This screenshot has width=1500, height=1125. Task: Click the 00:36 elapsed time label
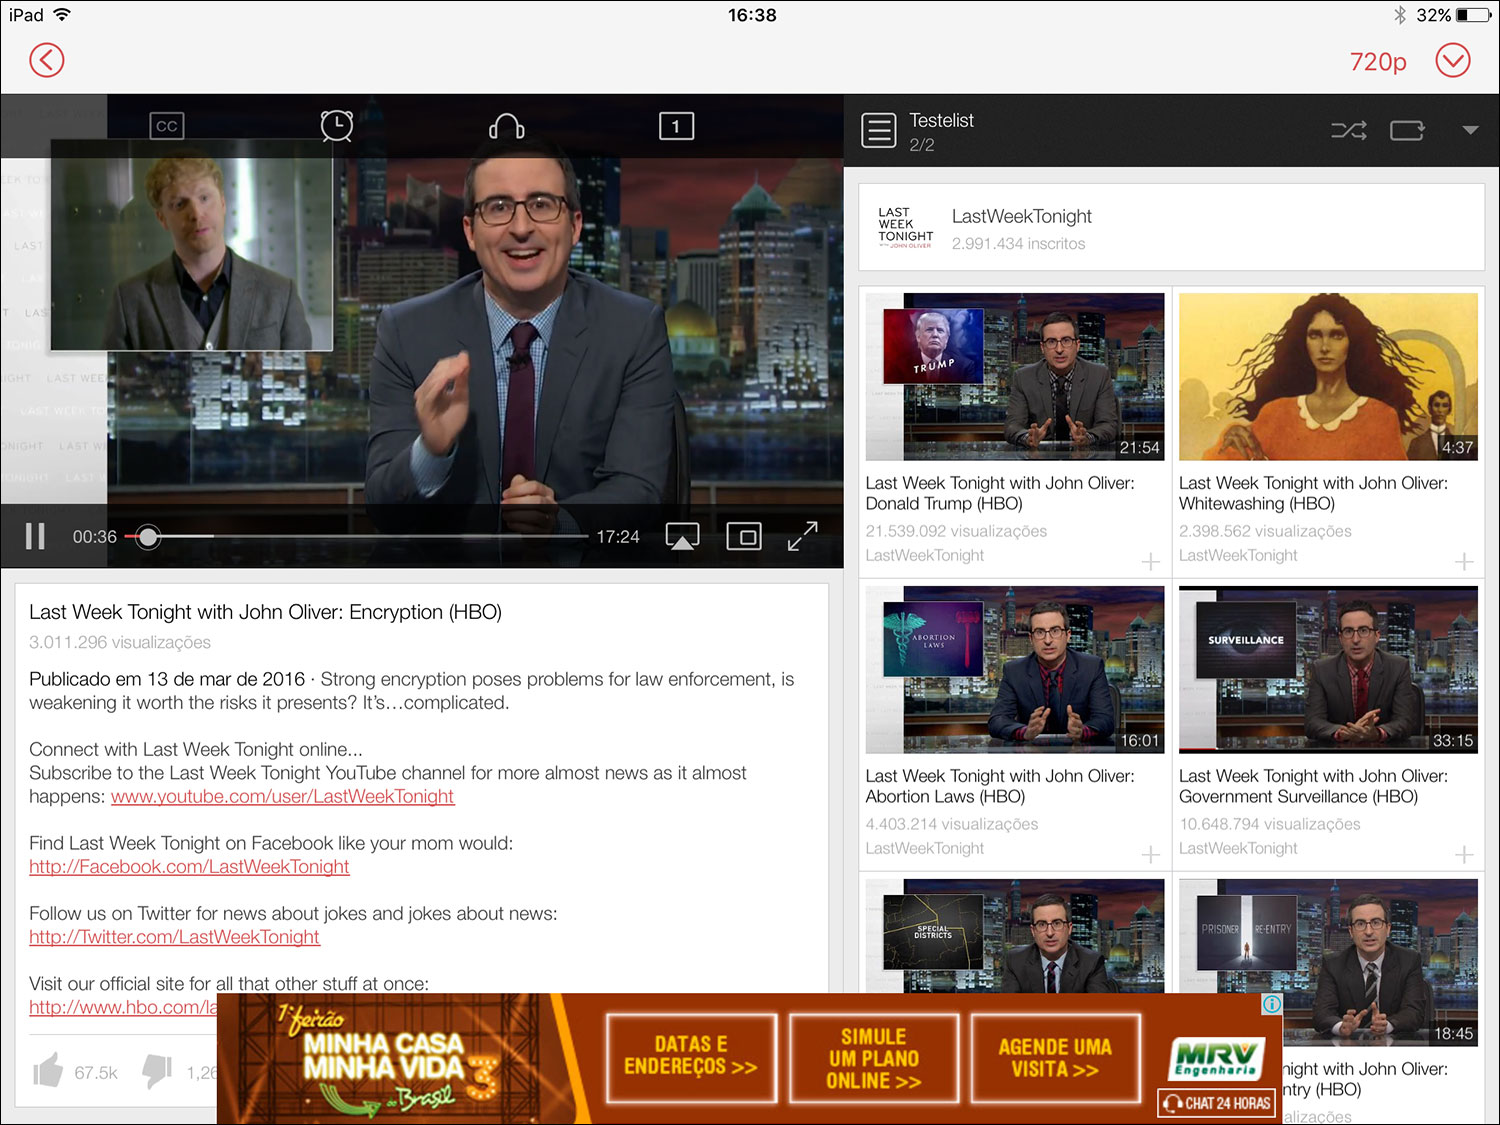[x=95, y=537]
